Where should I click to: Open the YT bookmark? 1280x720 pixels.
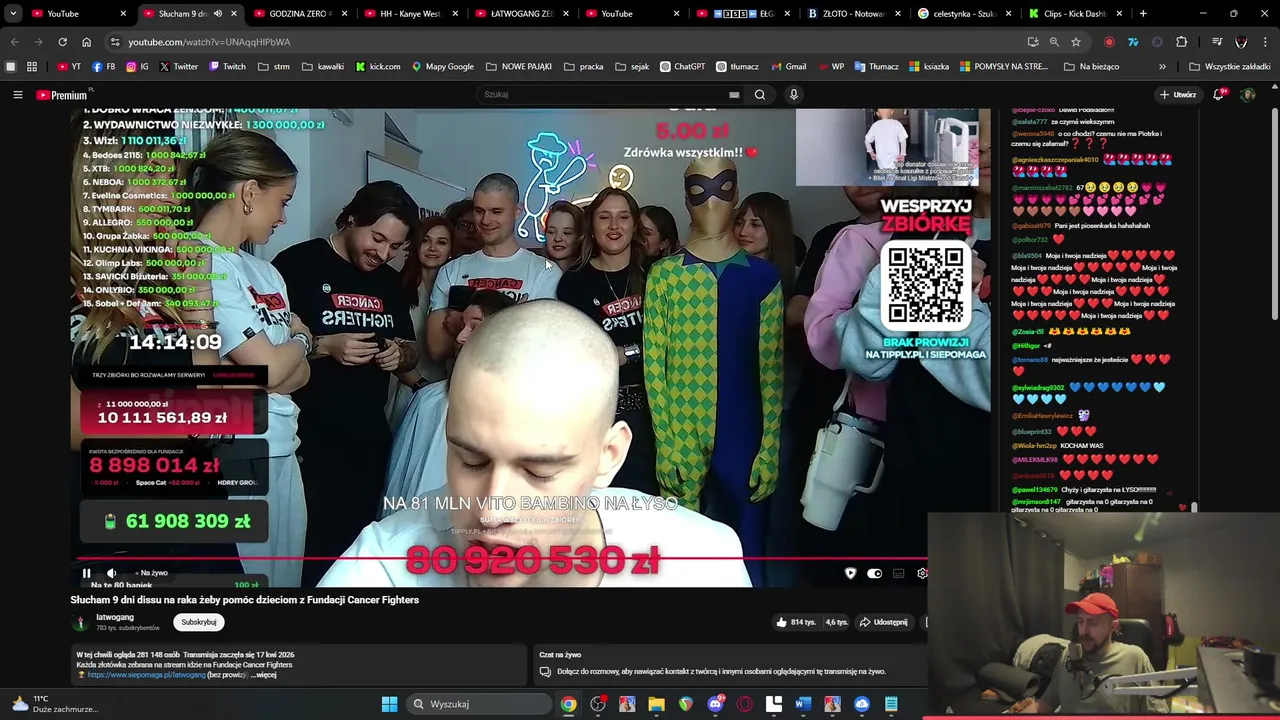69,67
